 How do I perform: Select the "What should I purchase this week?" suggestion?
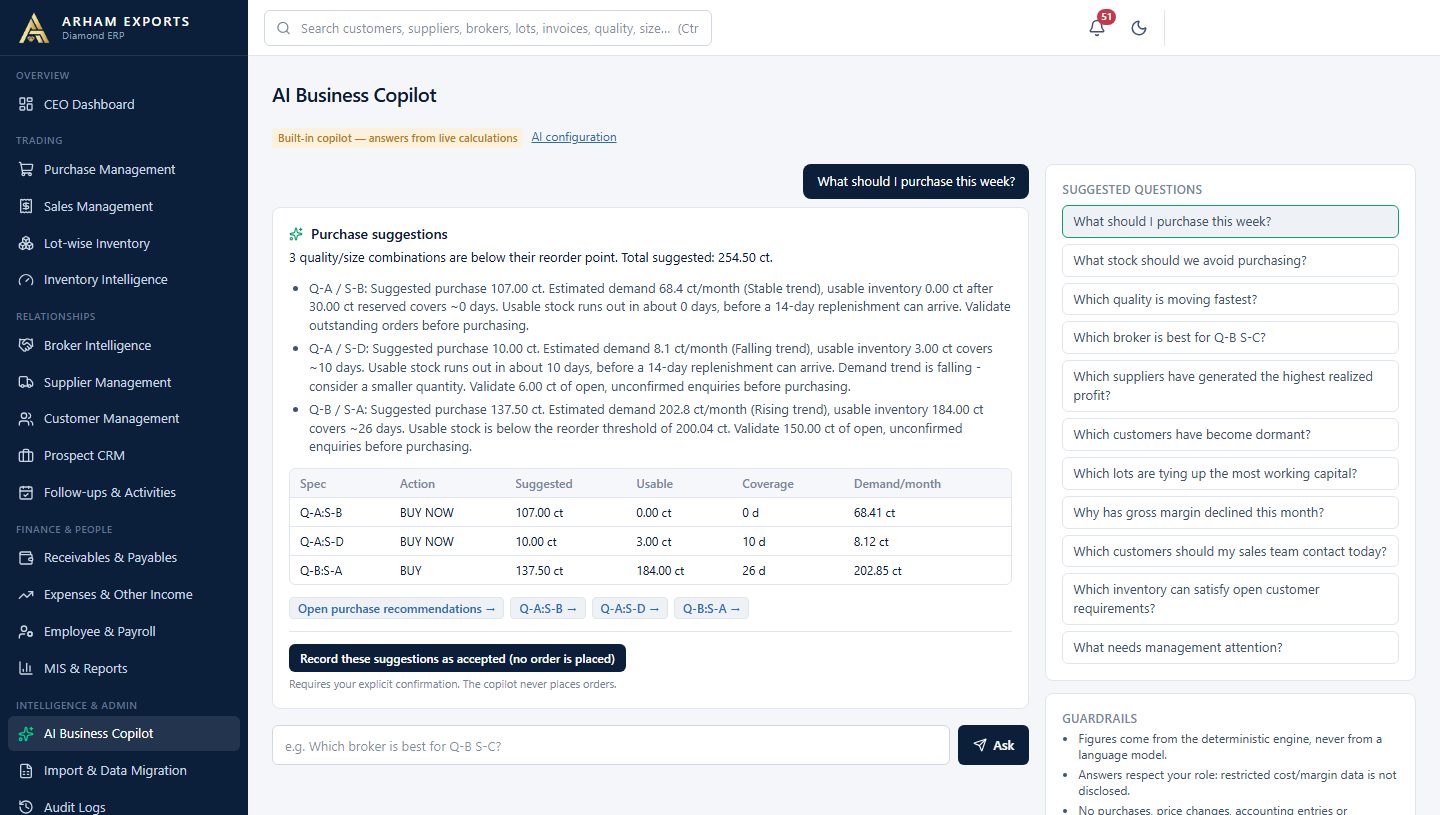(1230, 221)
